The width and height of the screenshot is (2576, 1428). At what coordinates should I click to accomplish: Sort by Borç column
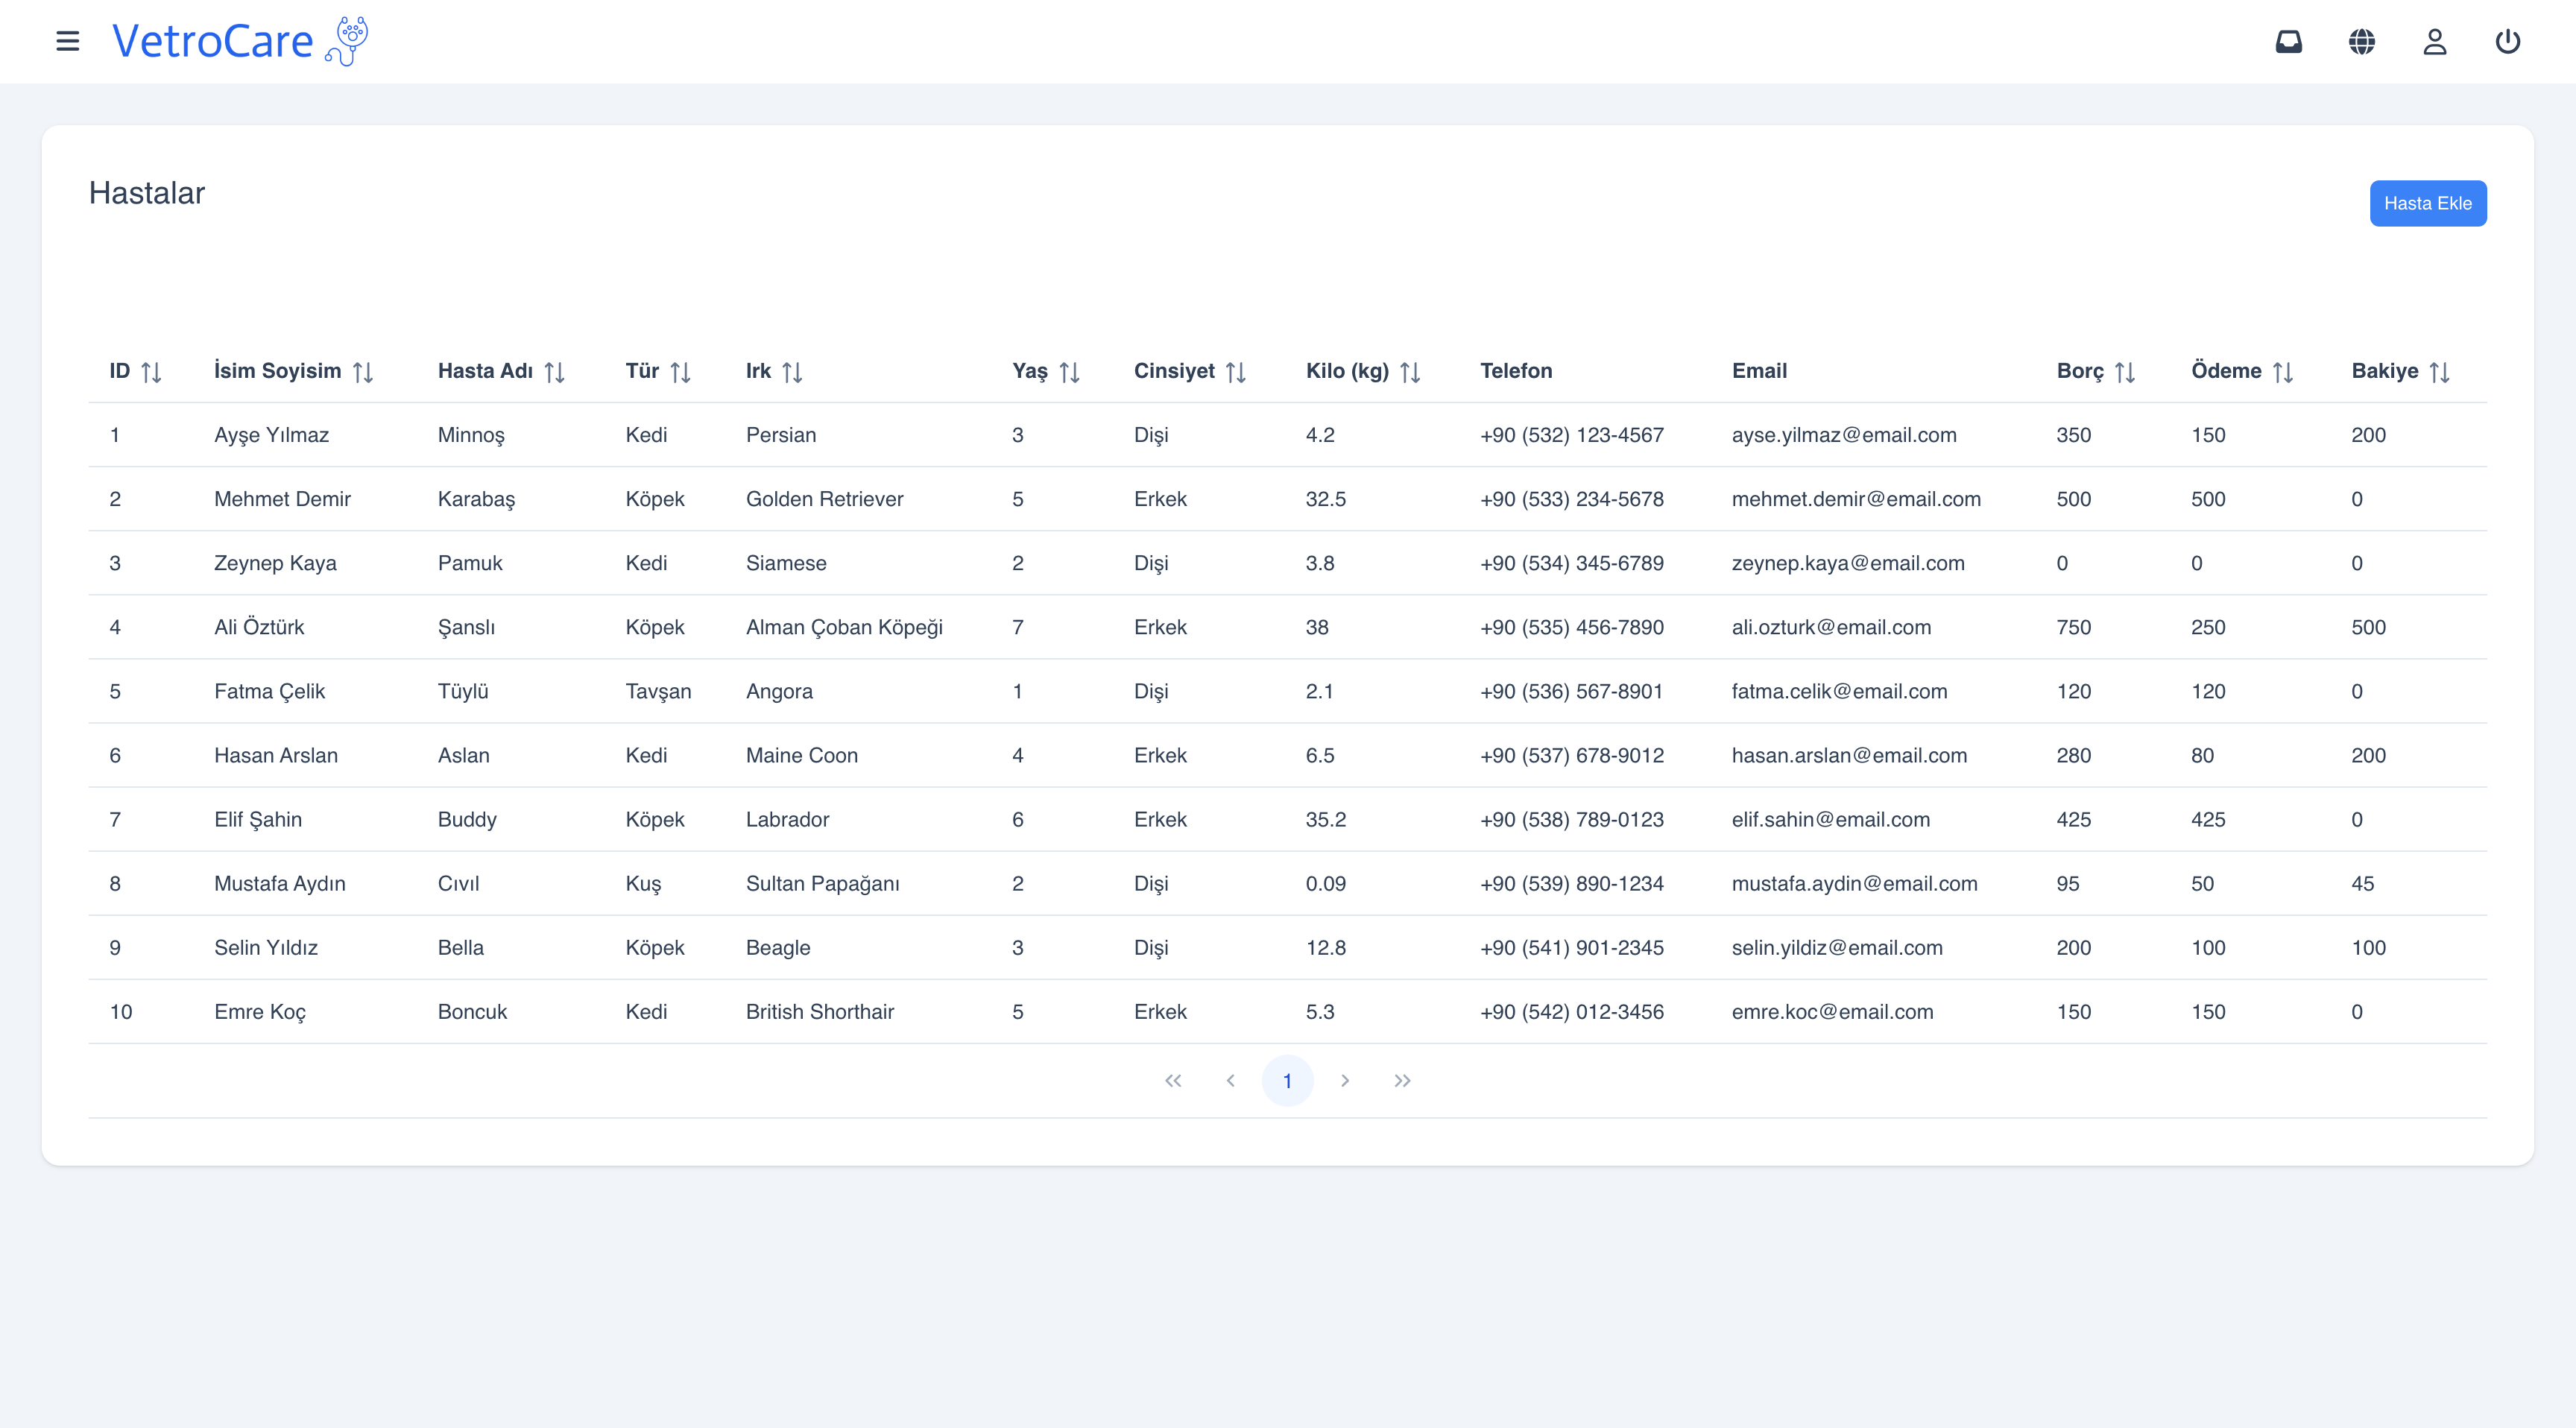point(2124,372)
